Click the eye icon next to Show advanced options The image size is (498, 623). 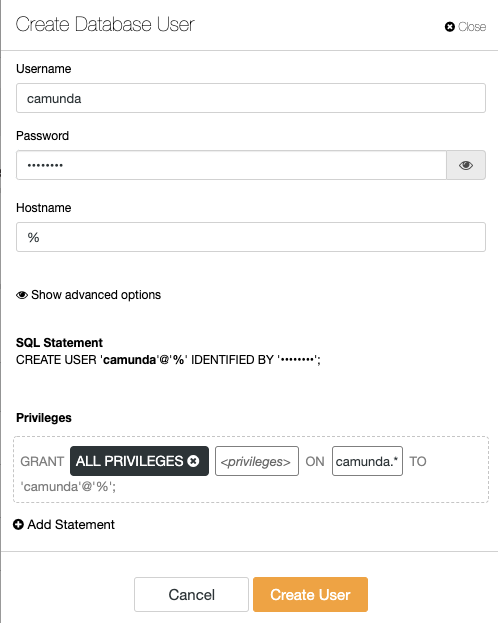(x=22, y=295)
